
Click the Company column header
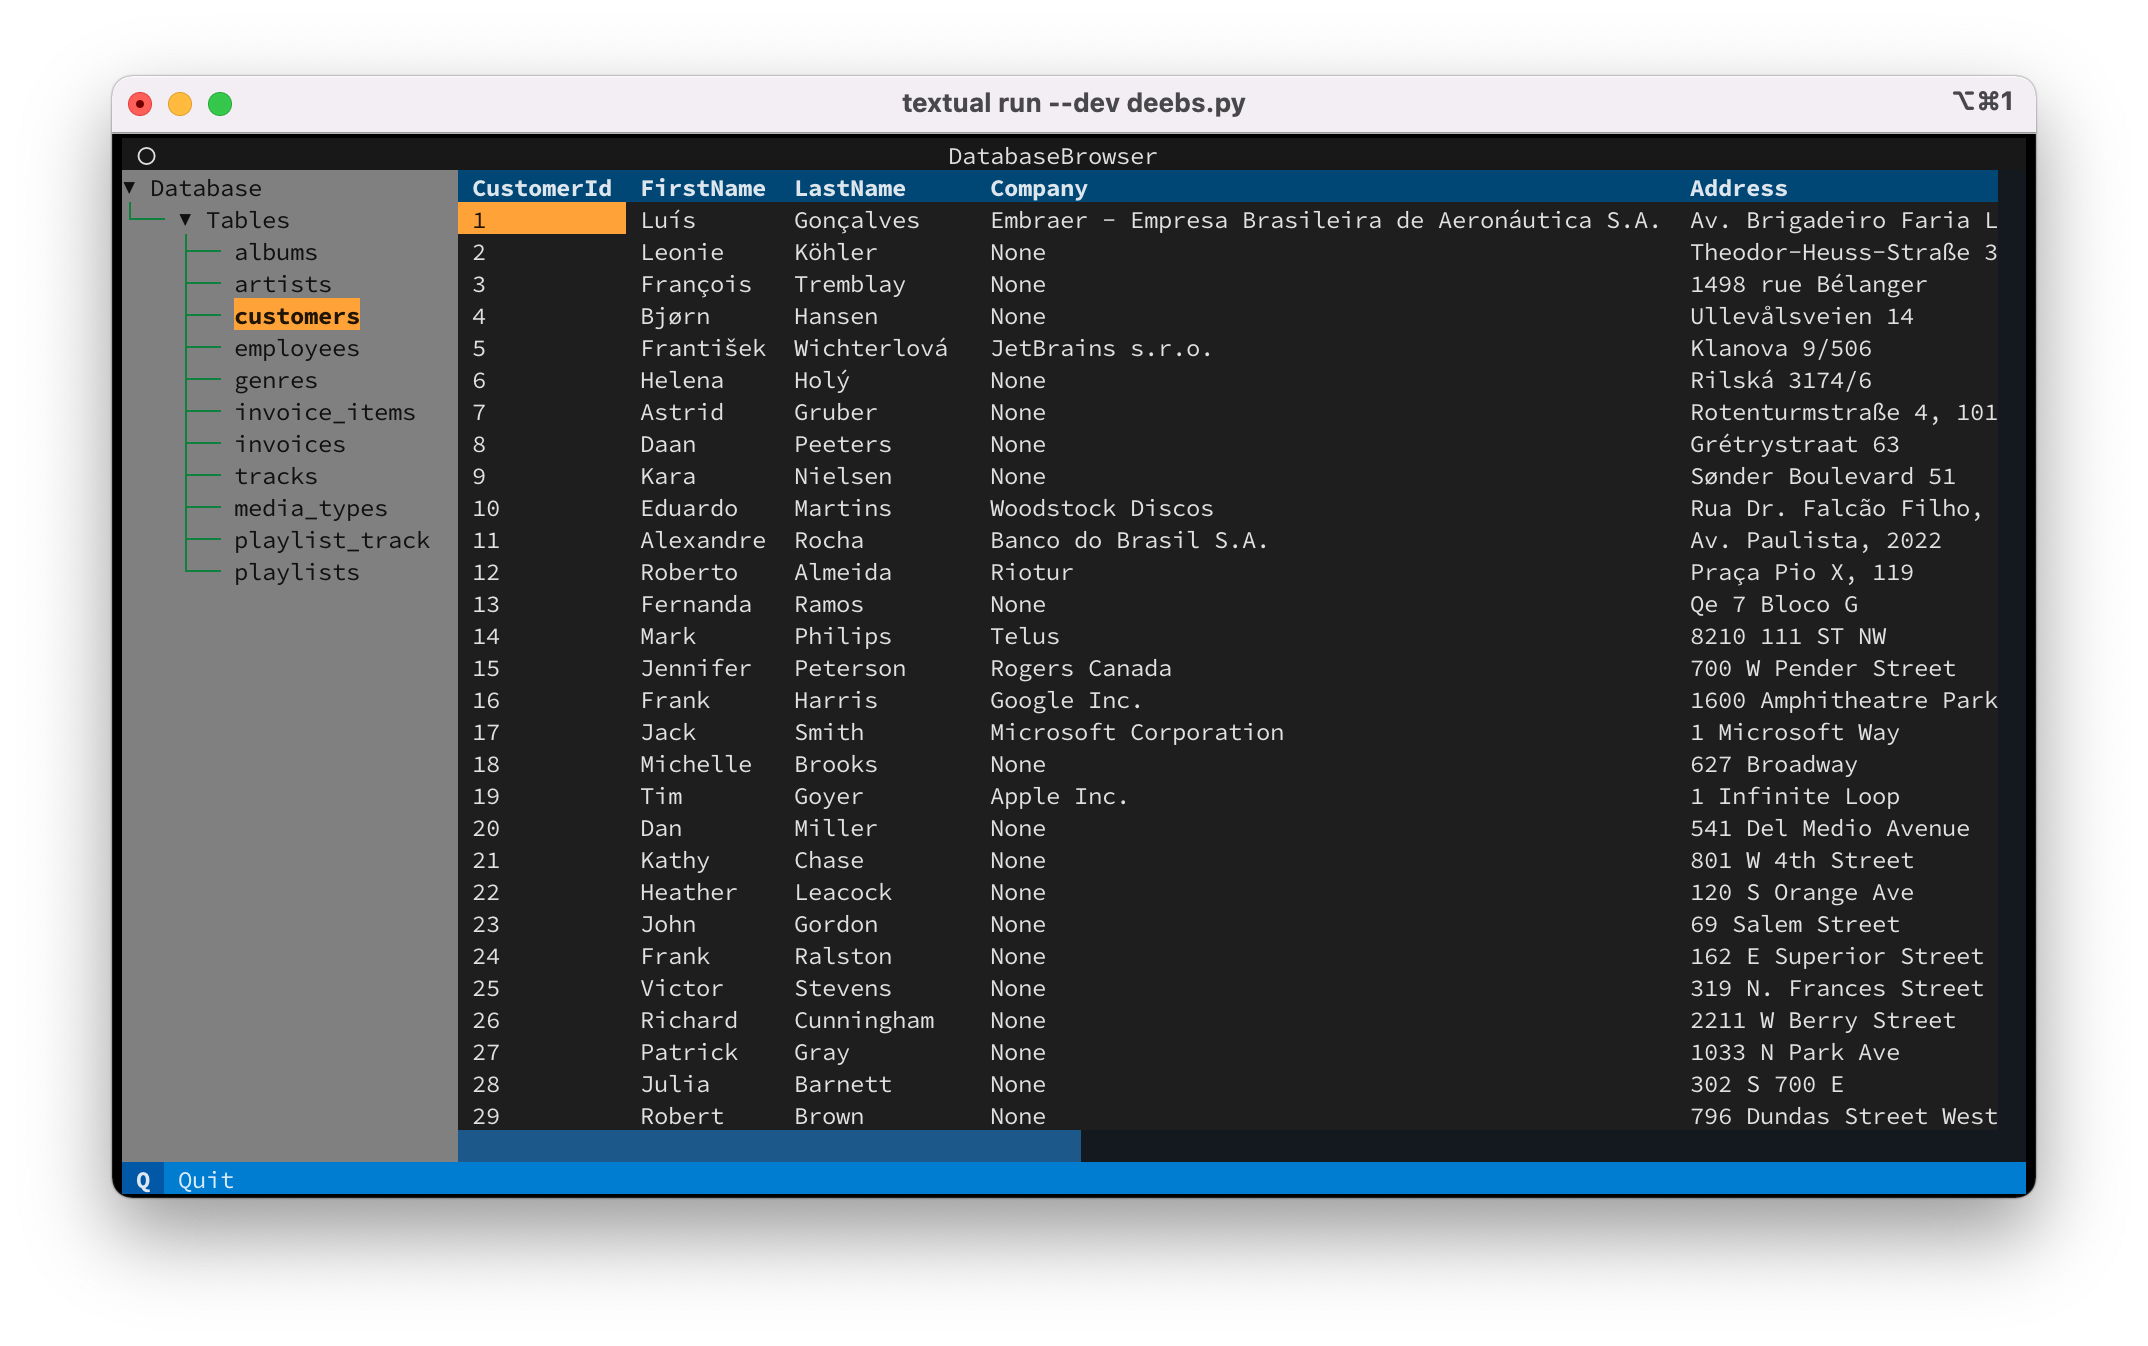1038,188
